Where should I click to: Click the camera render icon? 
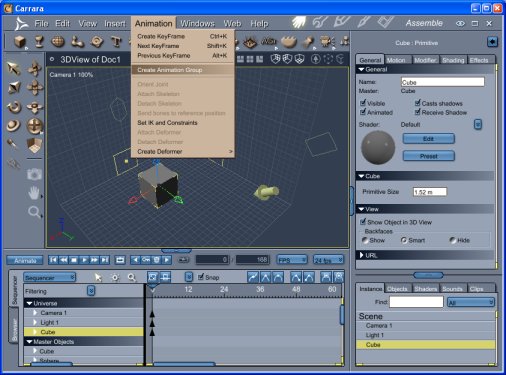tap(34, 174)
